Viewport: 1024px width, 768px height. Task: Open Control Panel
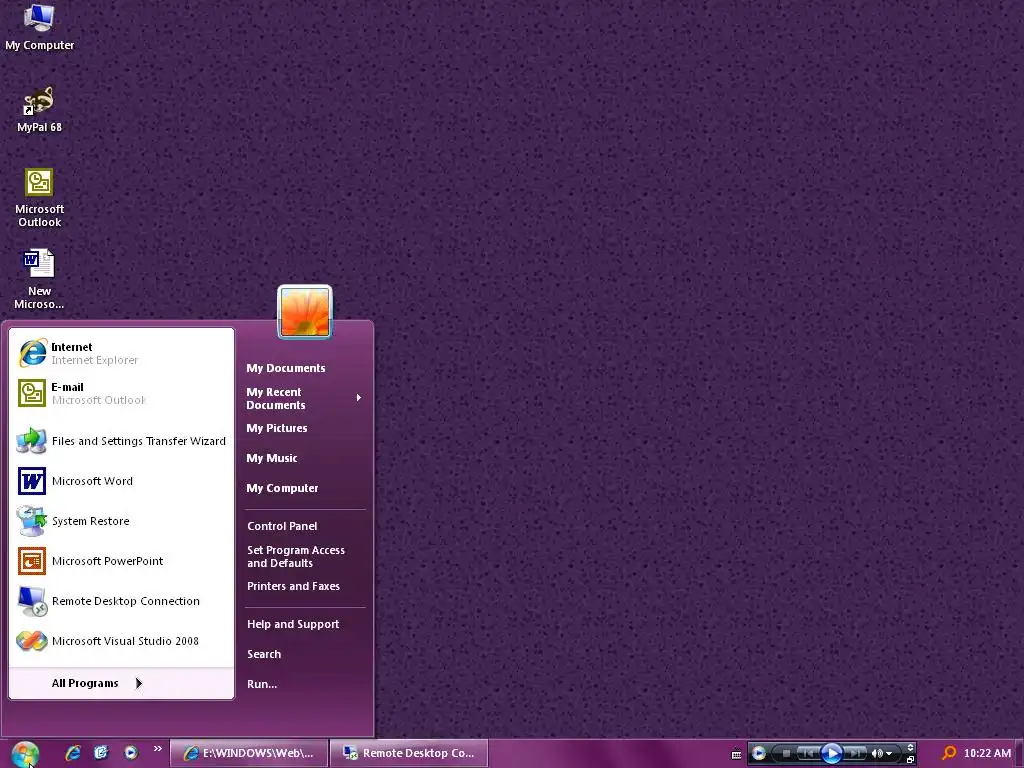282,526
